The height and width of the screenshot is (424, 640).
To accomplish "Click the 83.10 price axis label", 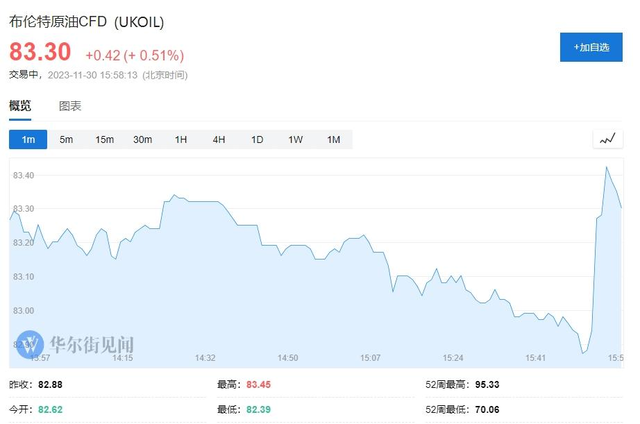I will pyautogui.click(x=24, y=277).
